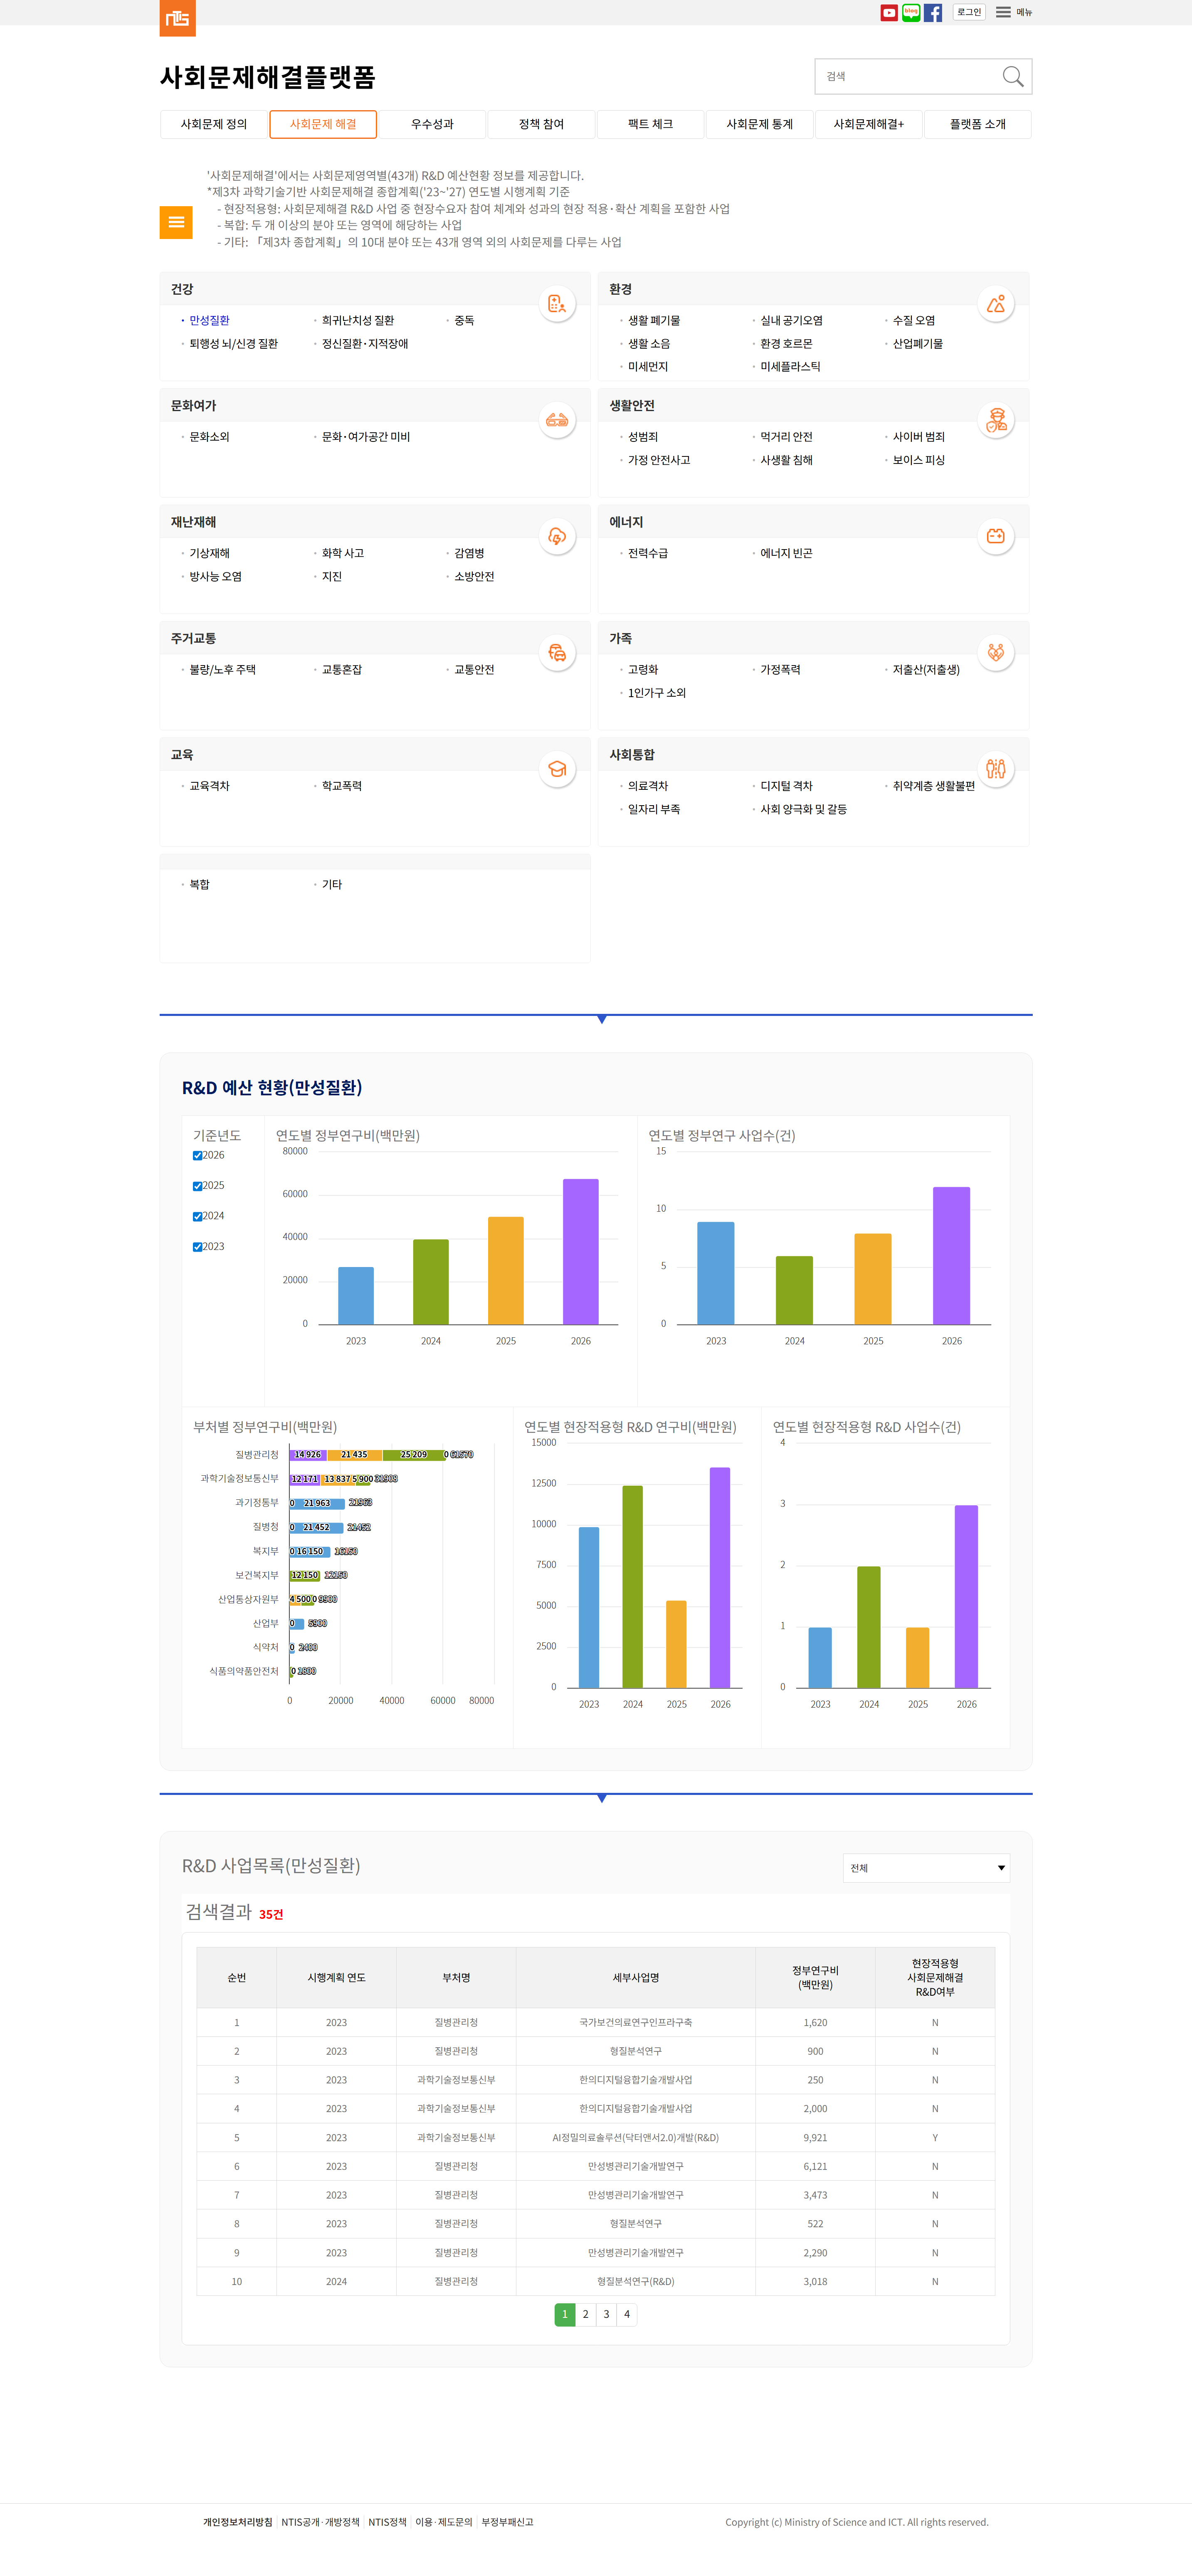Click the 생활안전 category icon
The image size is (1192, 2576).
[x=996, y=420]
